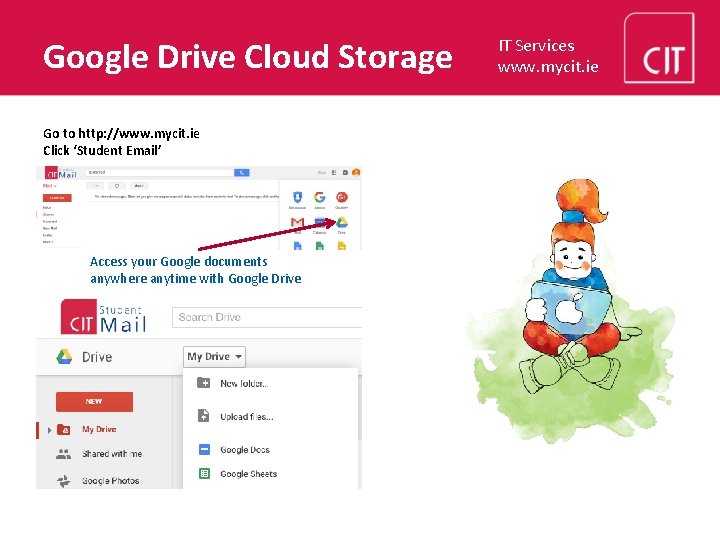The width and height of the screenshot is (720, 540).
Task: Open Google Photos in Drive sidebar
Action: (111, 481)
